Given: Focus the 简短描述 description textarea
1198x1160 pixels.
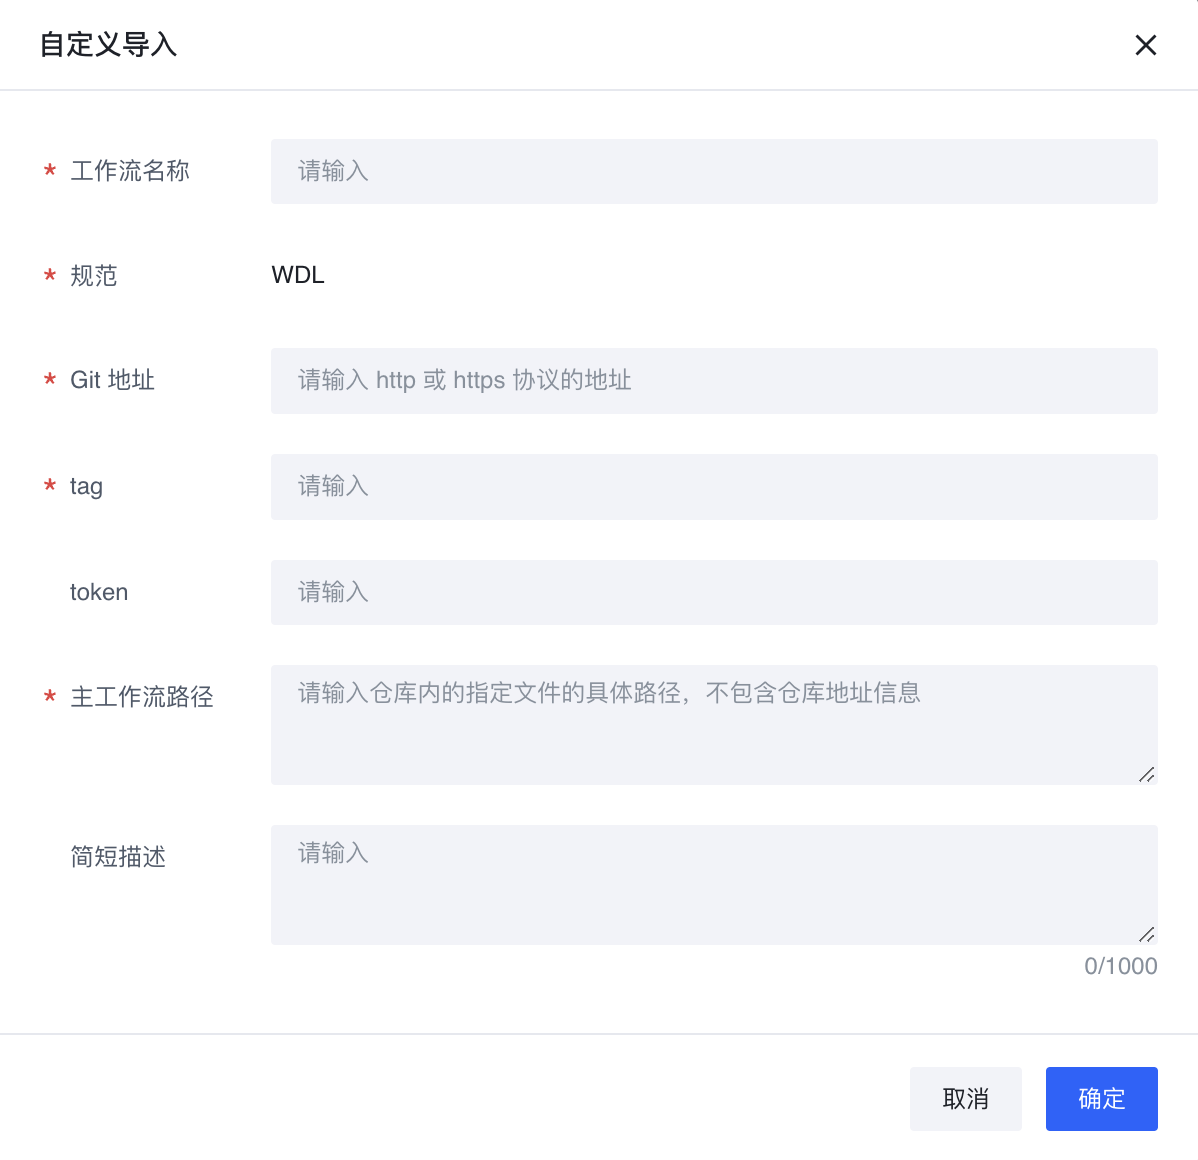Looking at the screenshot, I should click(x=713, y=884).
